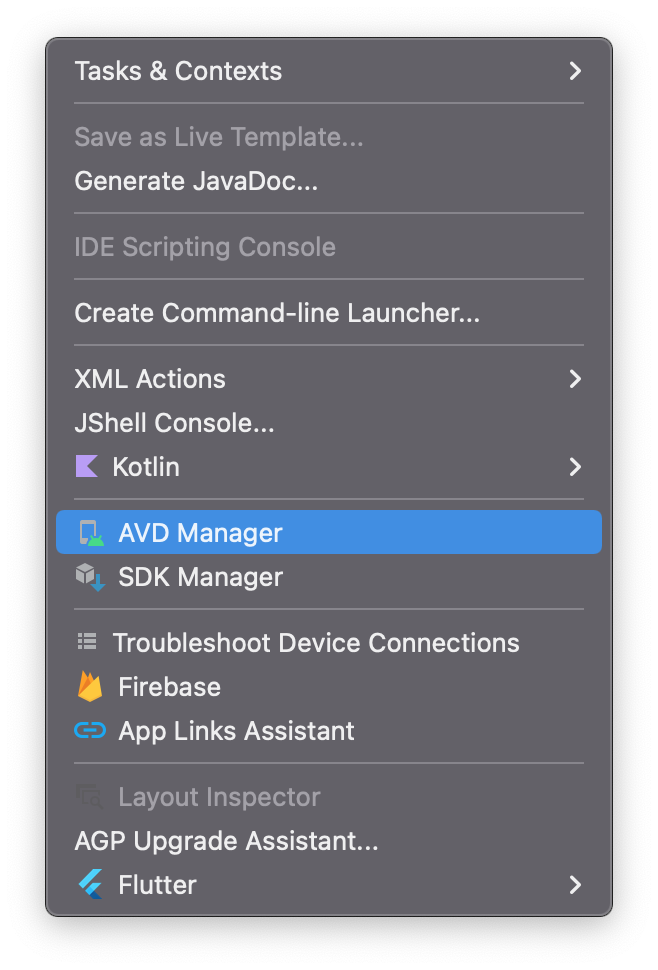Click the Firebase flame icon
This screenshot has height=970, width=658.
90,687
